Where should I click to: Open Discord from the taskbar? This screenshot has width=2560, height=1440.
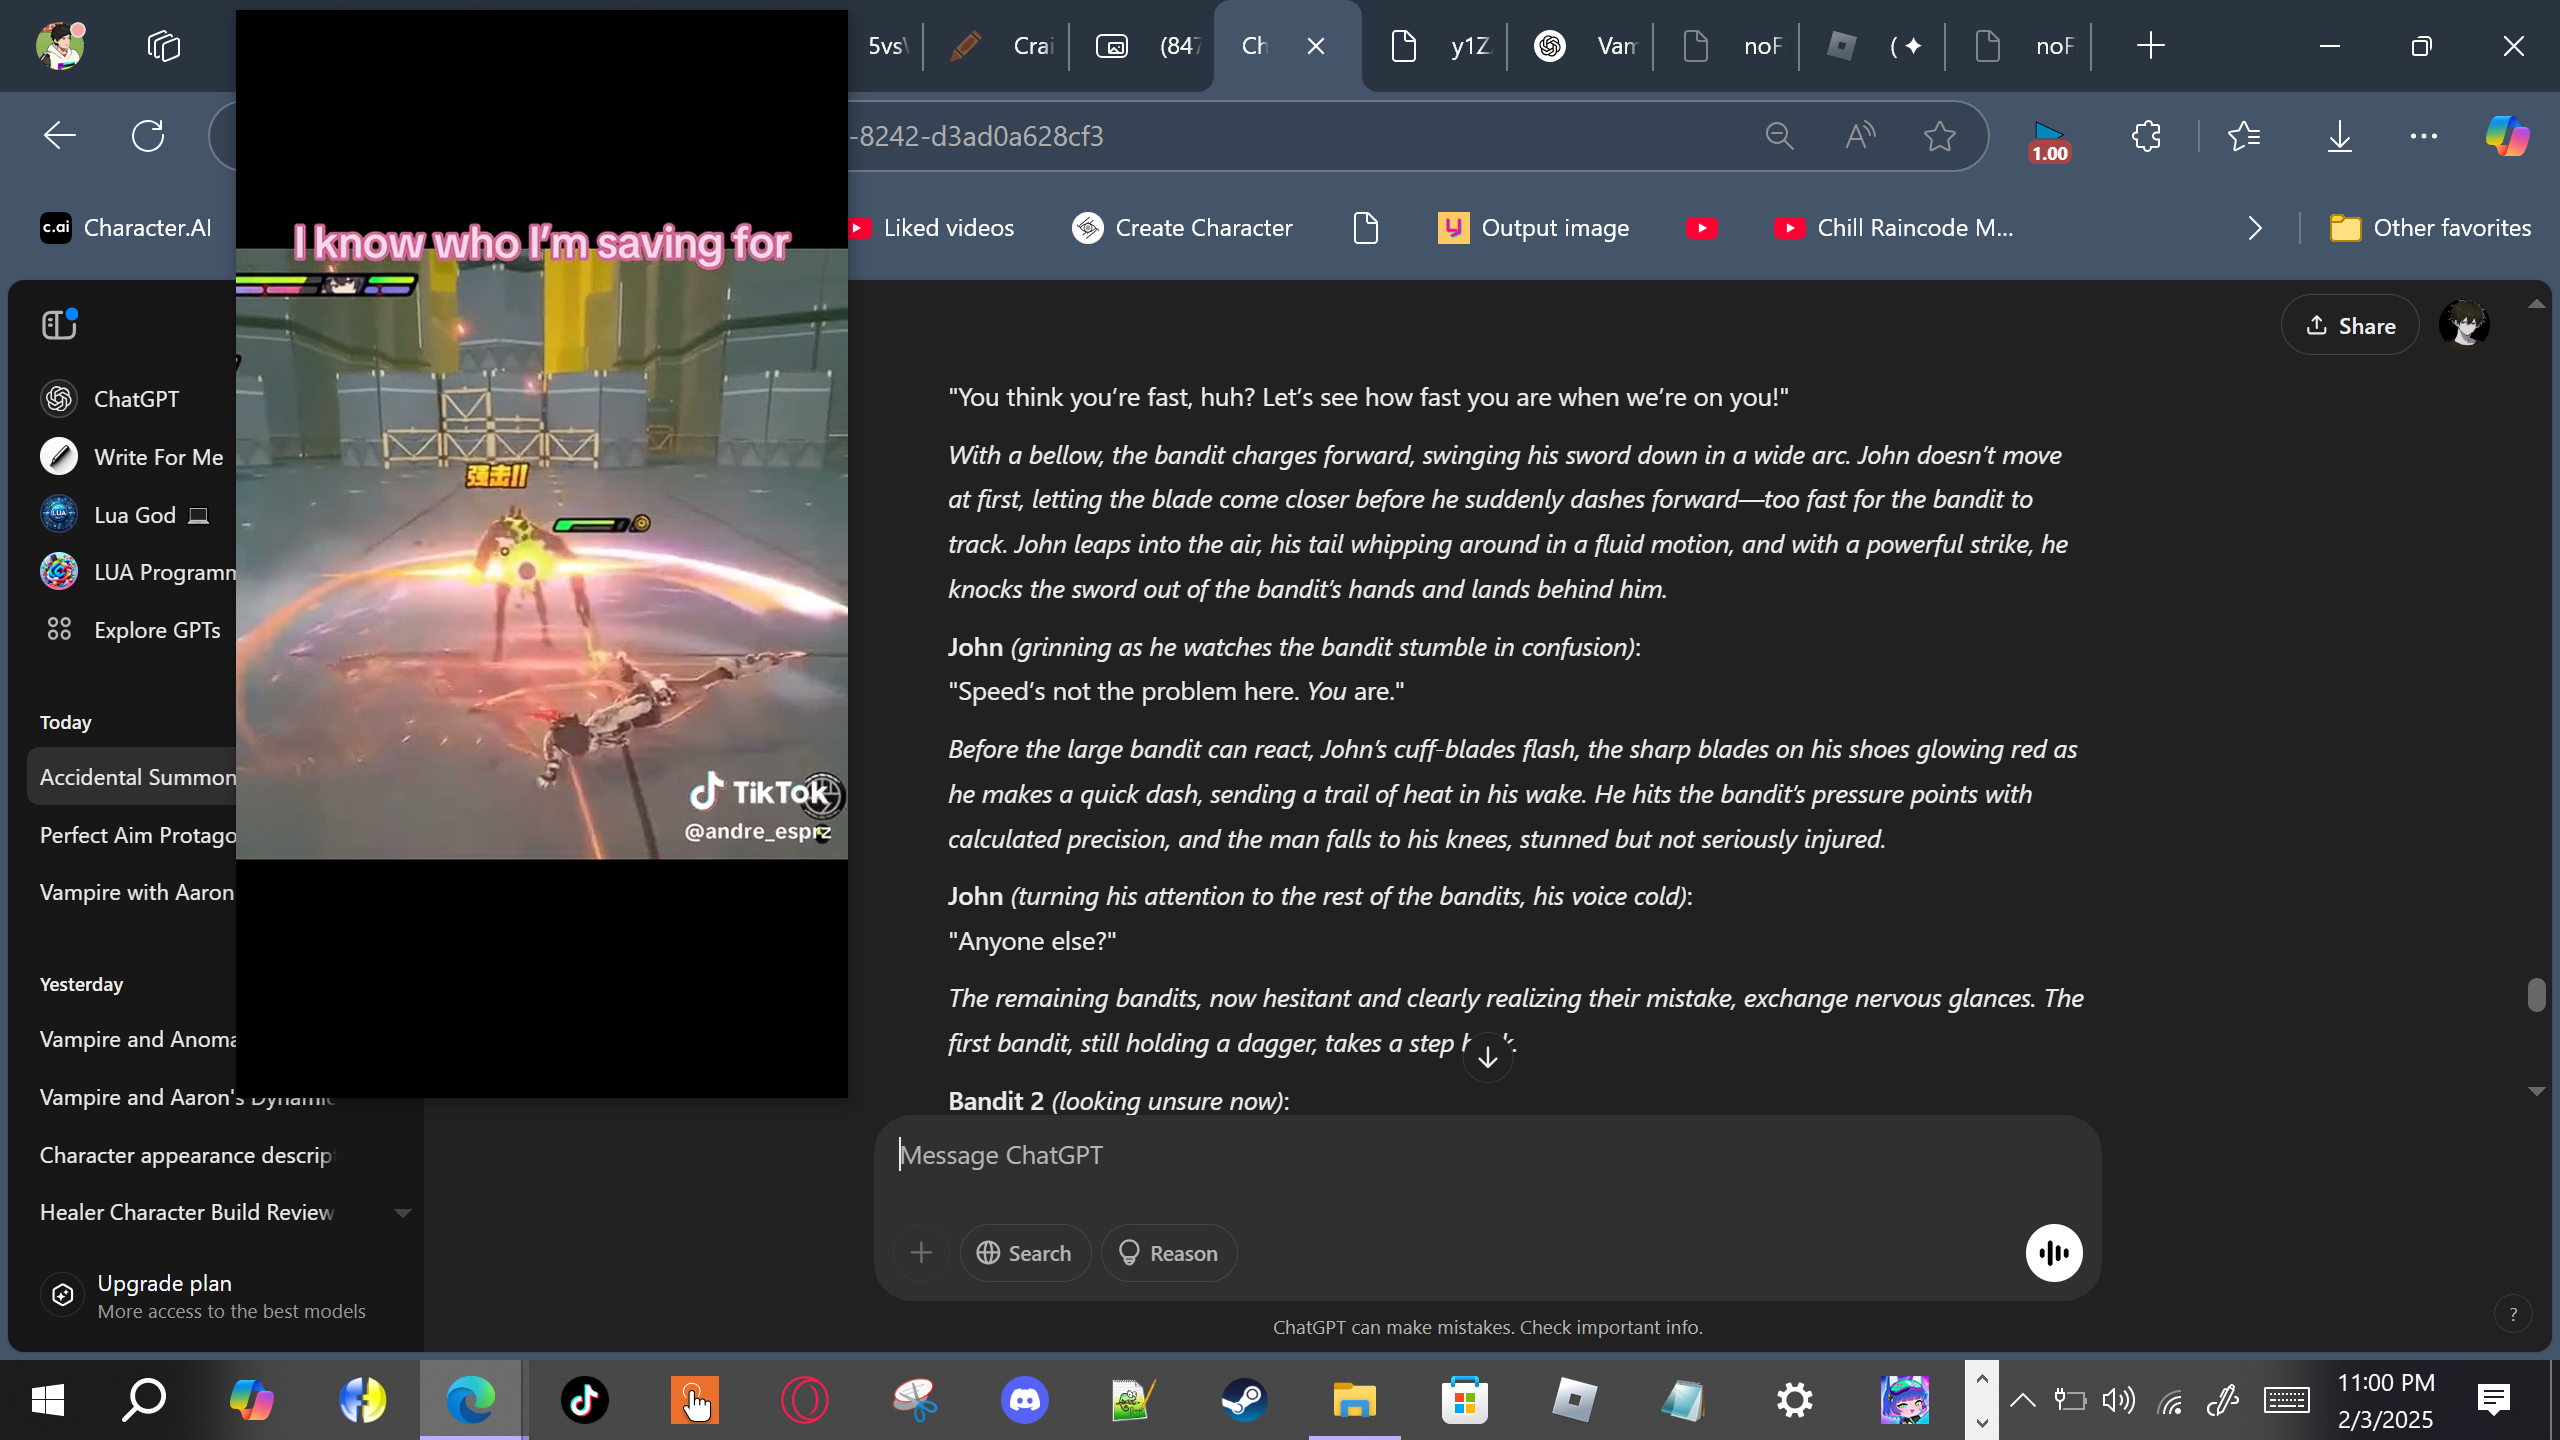[1025, 1400]
